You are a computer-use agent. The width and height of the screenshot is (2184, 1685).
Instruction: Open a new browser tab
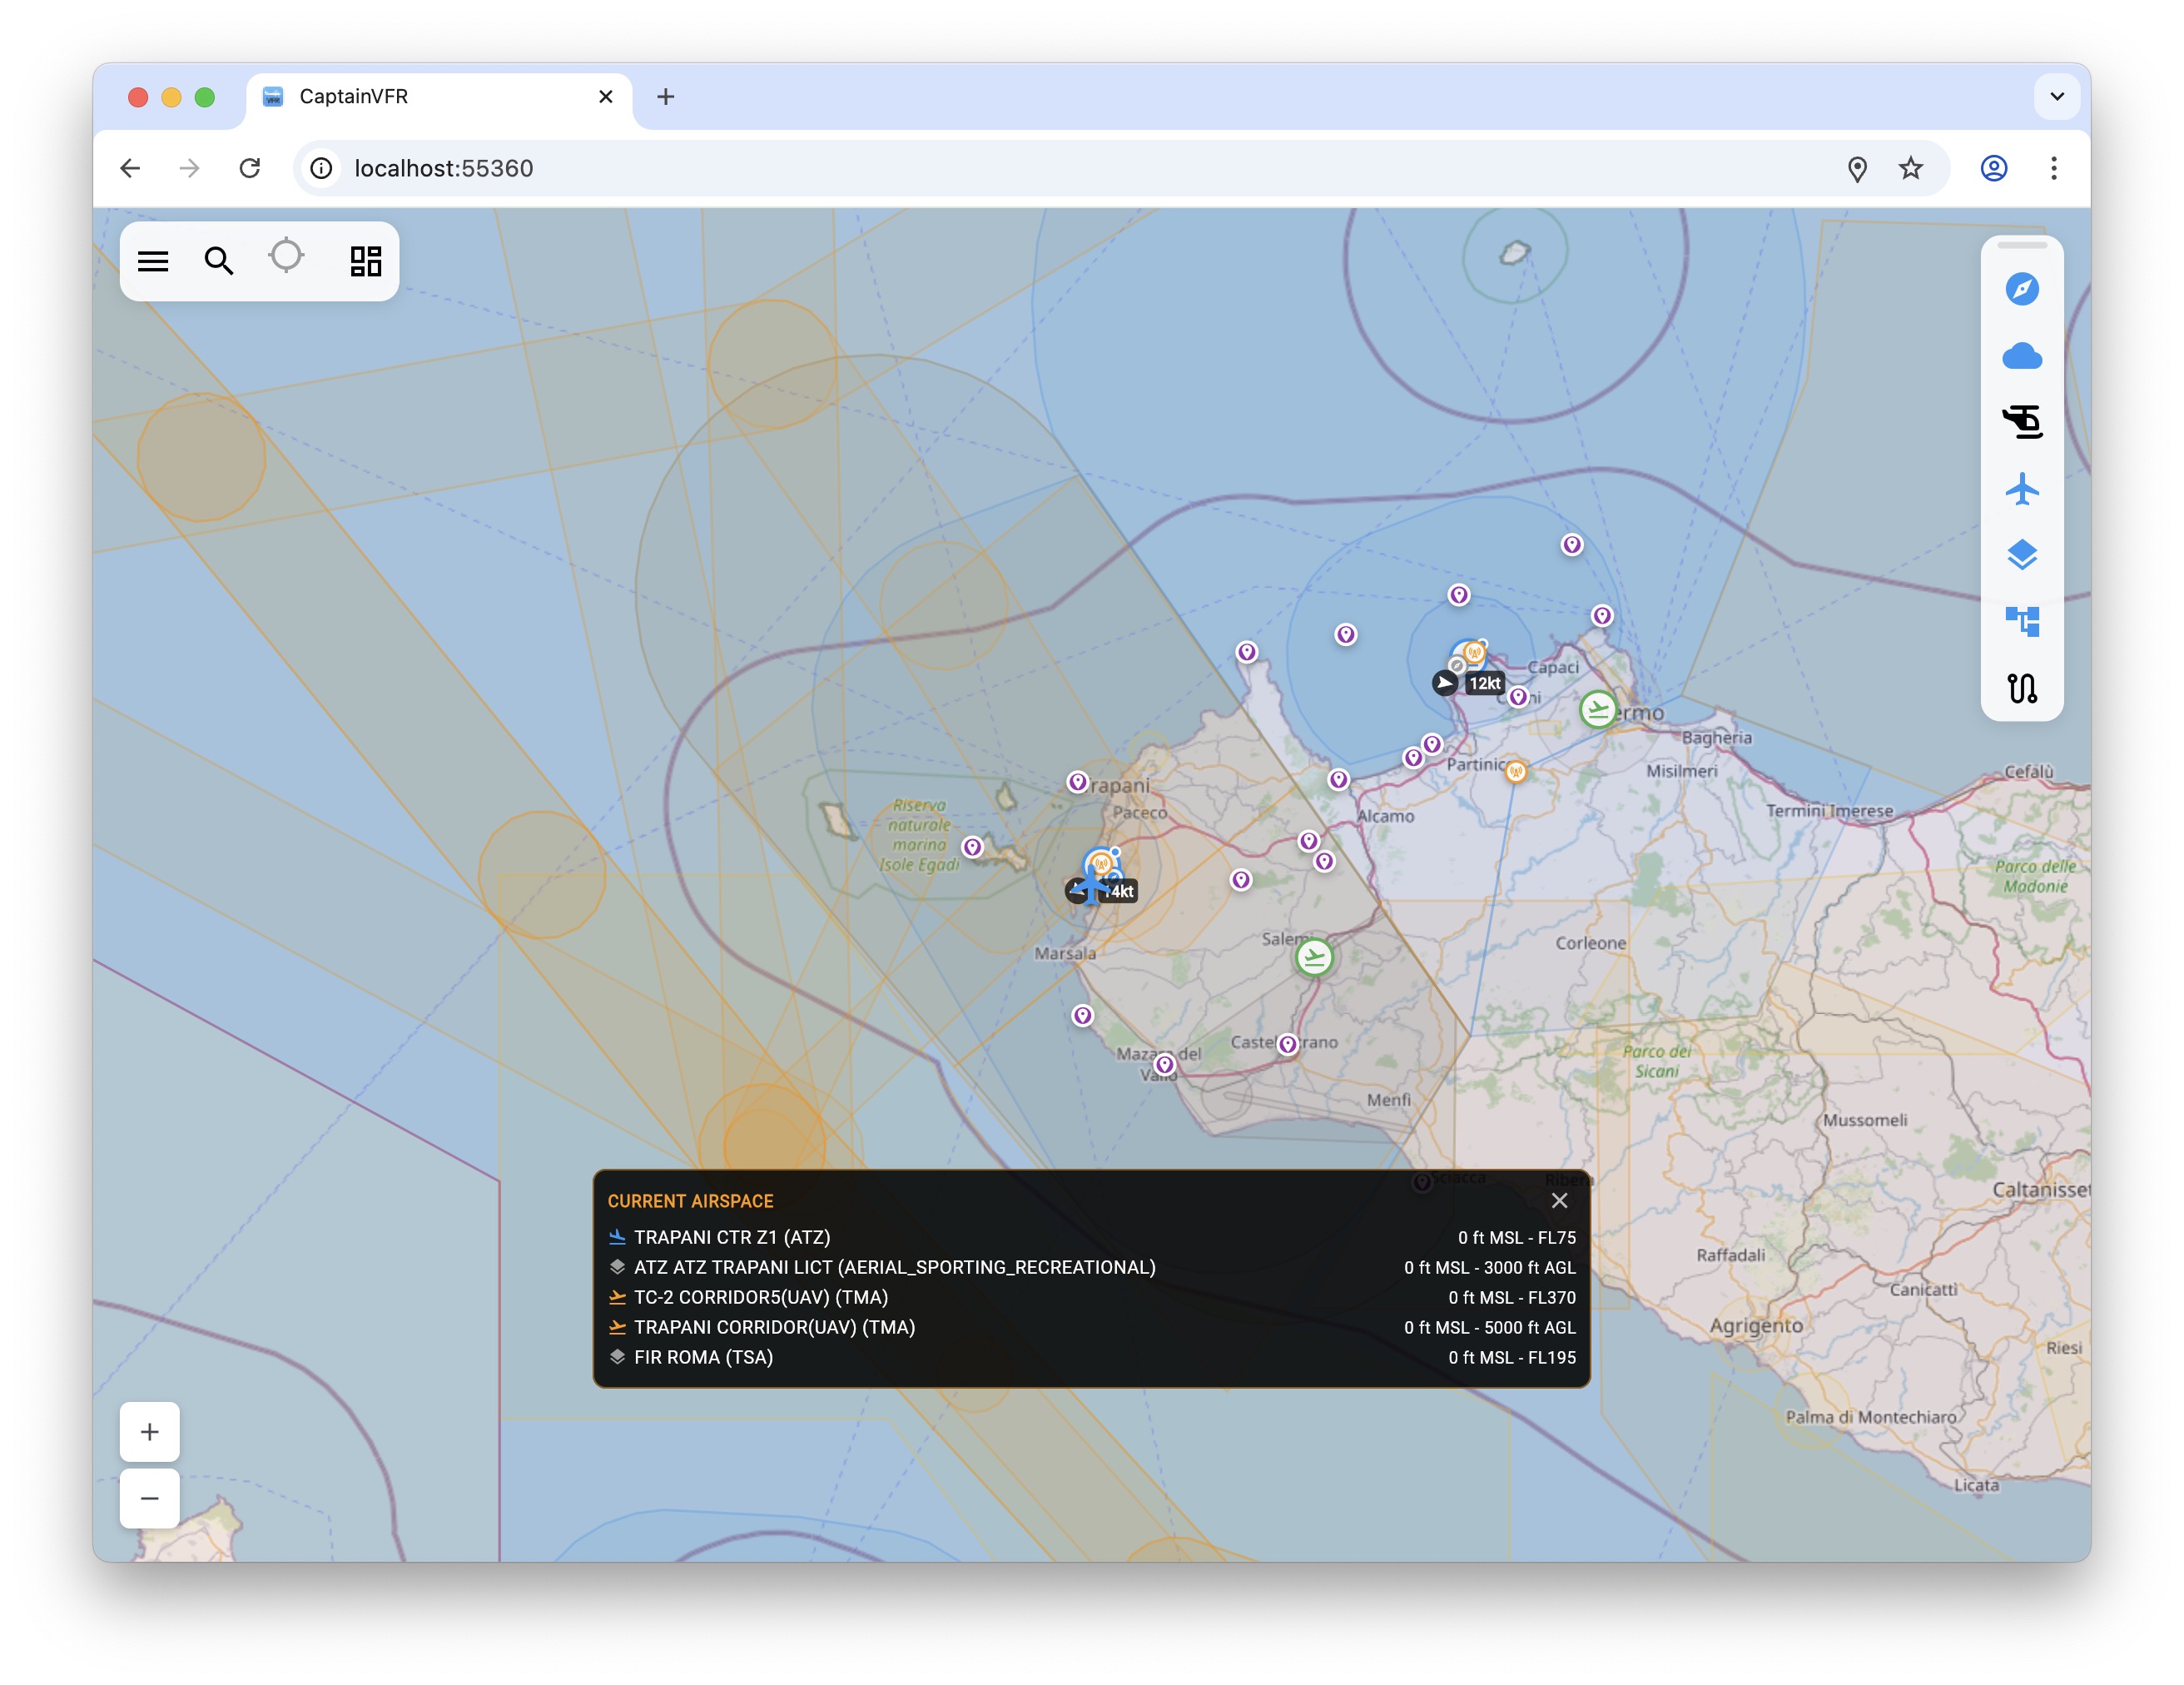point(665,97)
